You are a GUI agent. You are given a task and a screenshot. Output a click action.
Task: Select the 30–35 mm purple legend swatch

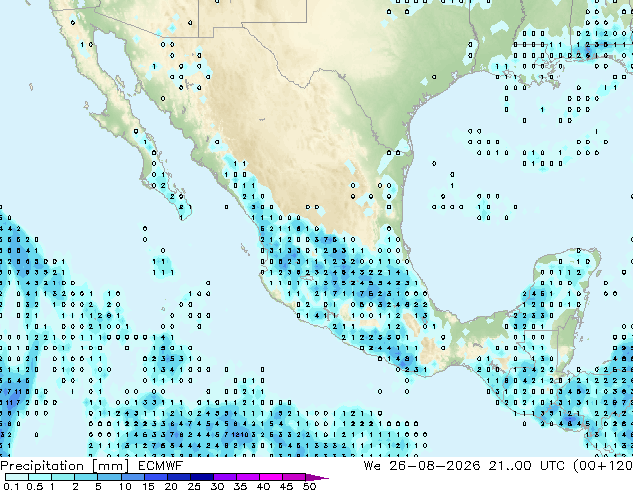(x=225, y=477)
